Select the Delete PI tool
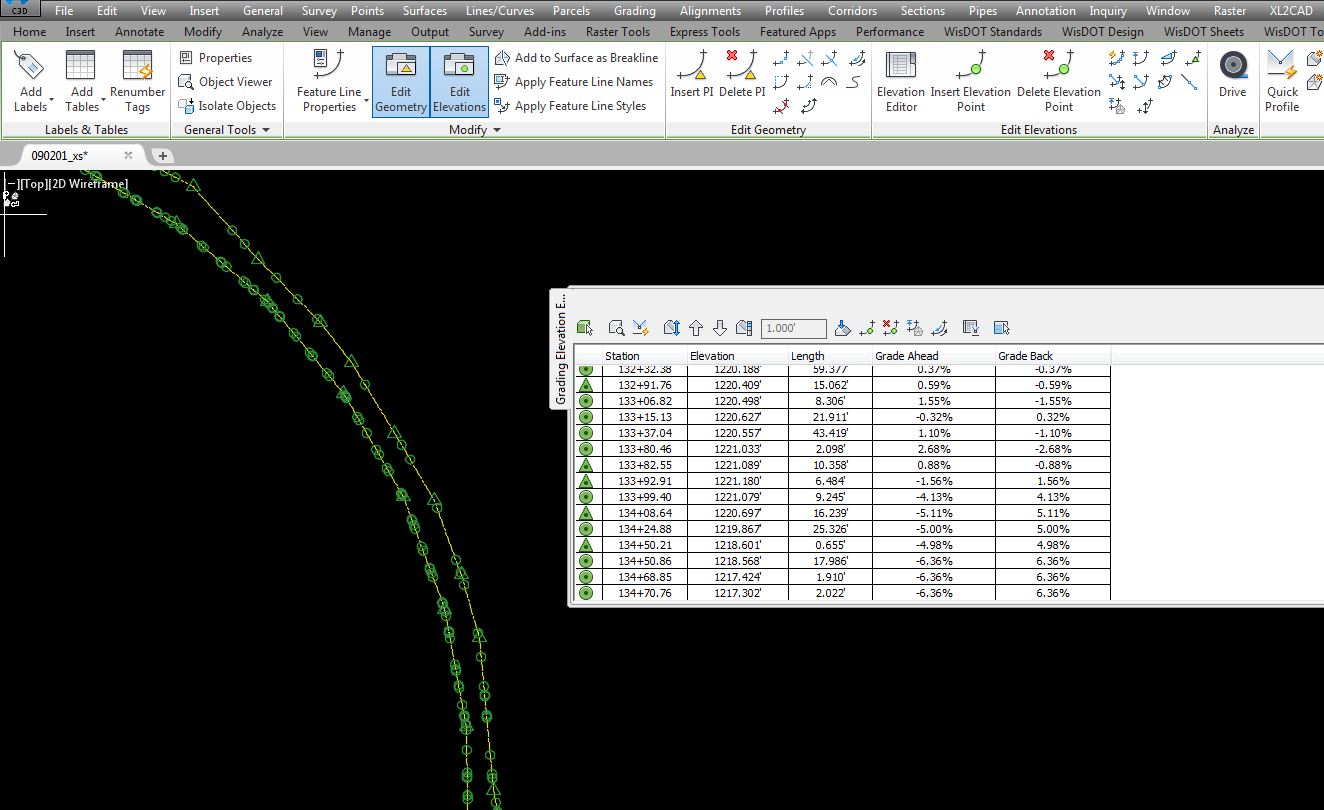The width and height of the screenshot is (1324, 810). (740, 80)
